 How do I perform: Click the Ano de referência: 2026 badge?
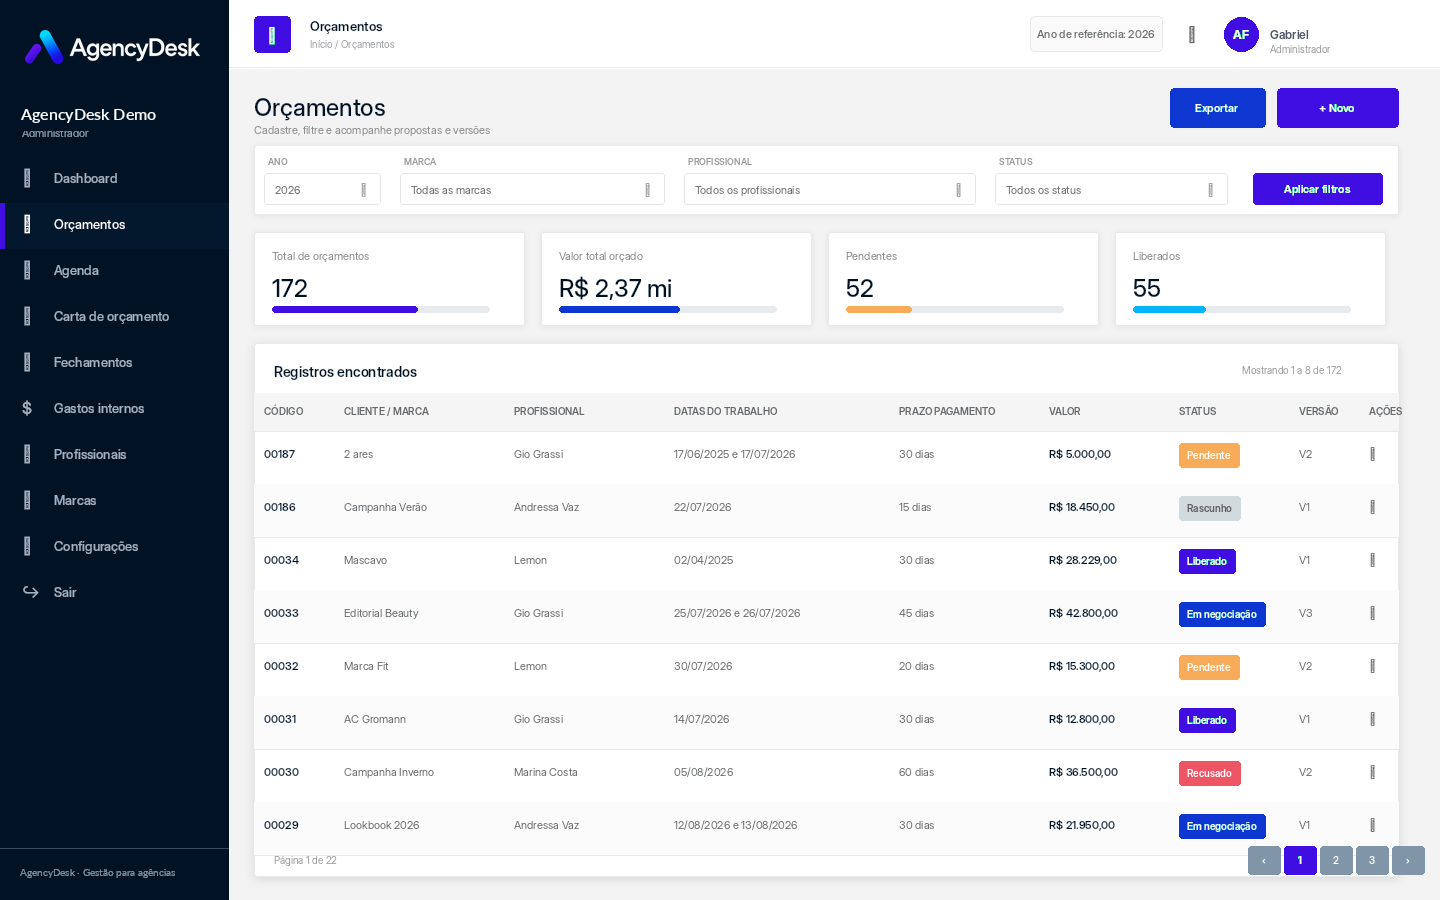coord(1096,34)
